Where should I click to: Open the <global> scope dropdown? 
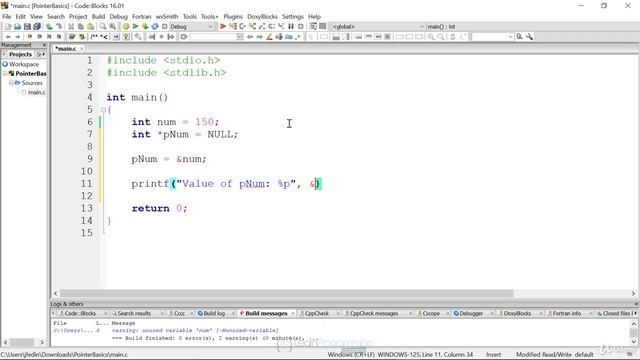pos(378,27)
